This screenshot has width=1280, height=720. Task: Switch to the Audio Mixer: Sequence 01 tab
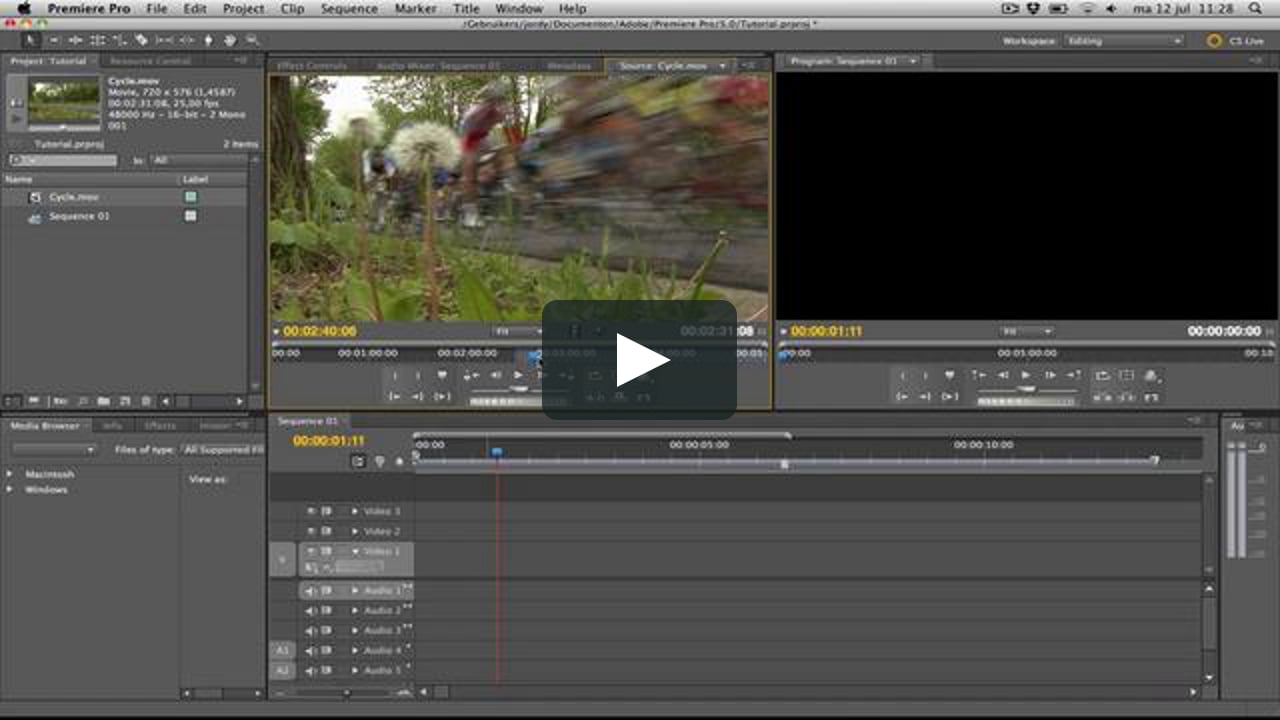[438, 66]
